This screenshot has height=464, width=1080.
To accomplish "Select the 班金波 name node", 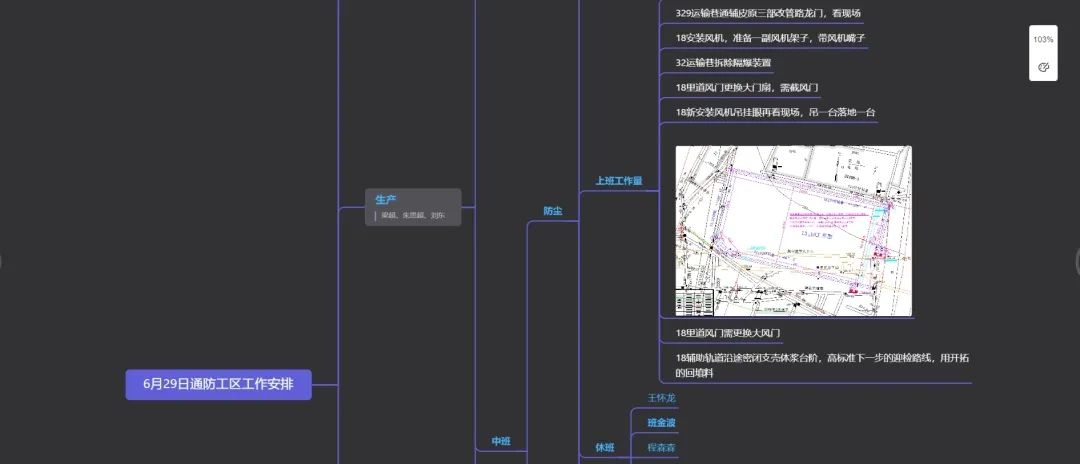I will [x=661, y=423].
